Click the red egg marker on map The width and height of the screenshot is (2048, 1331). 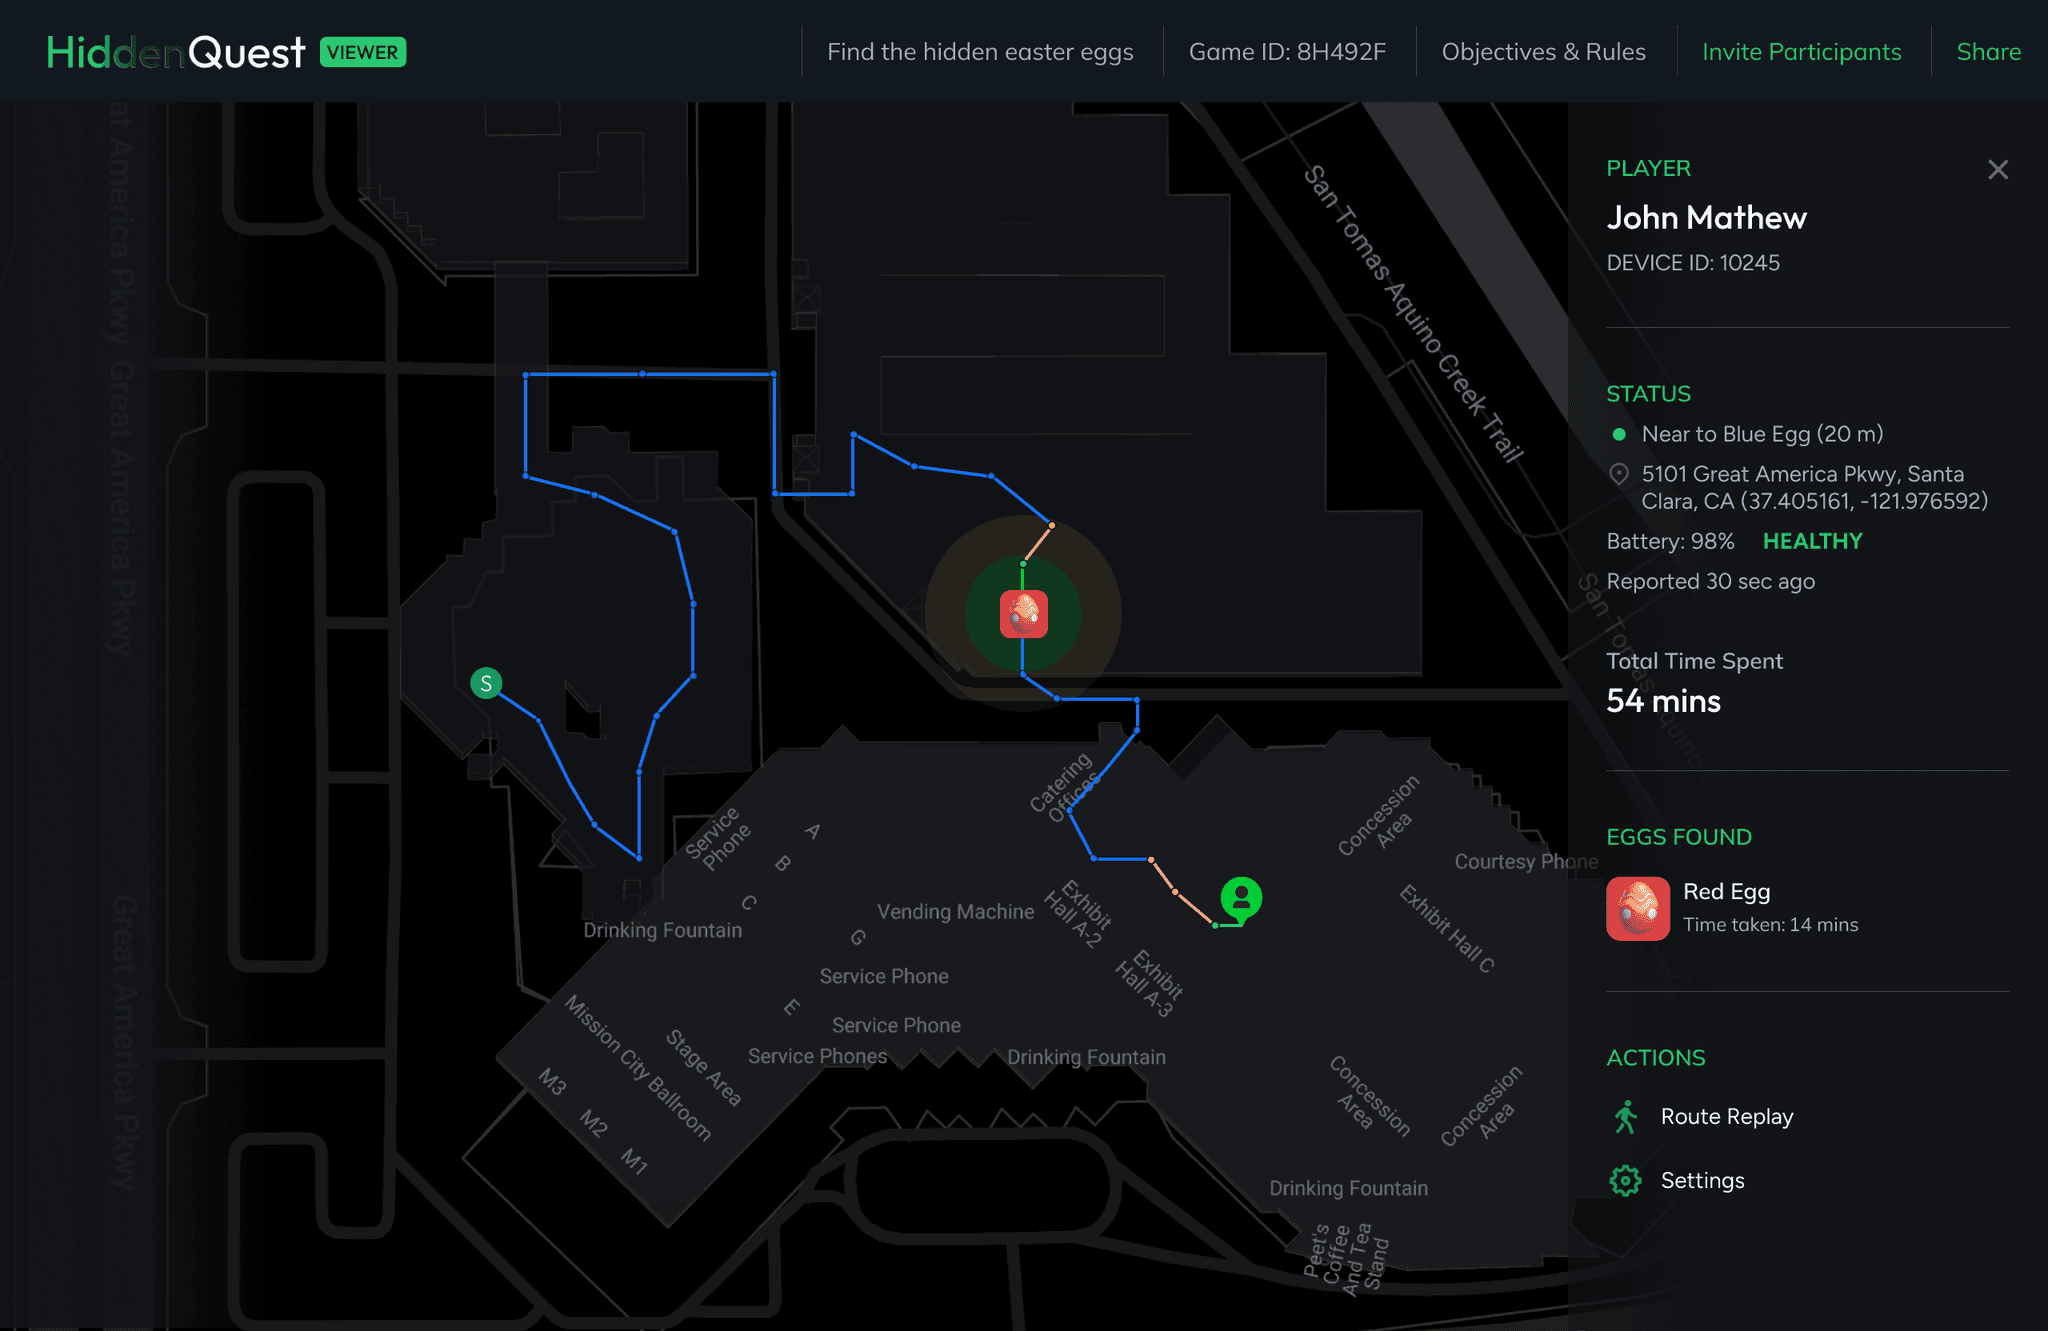coord(1023,614)
